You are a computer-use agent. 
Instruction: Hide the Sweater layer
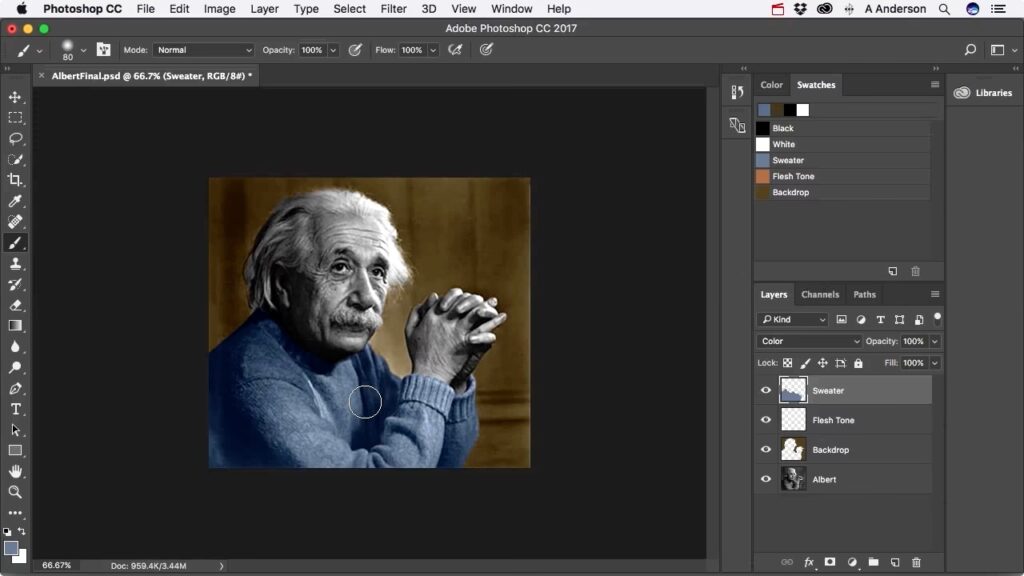click(x=766, y=391)
